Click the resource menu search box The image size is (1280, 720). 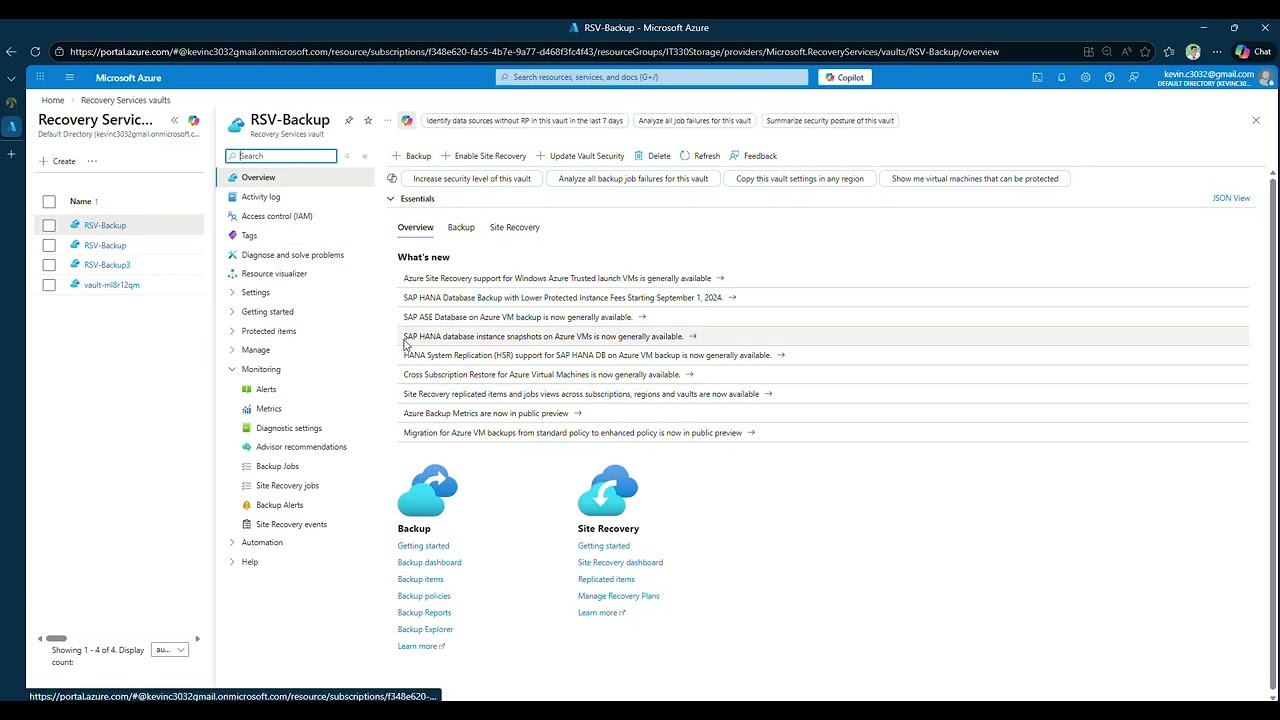point(281,156)
